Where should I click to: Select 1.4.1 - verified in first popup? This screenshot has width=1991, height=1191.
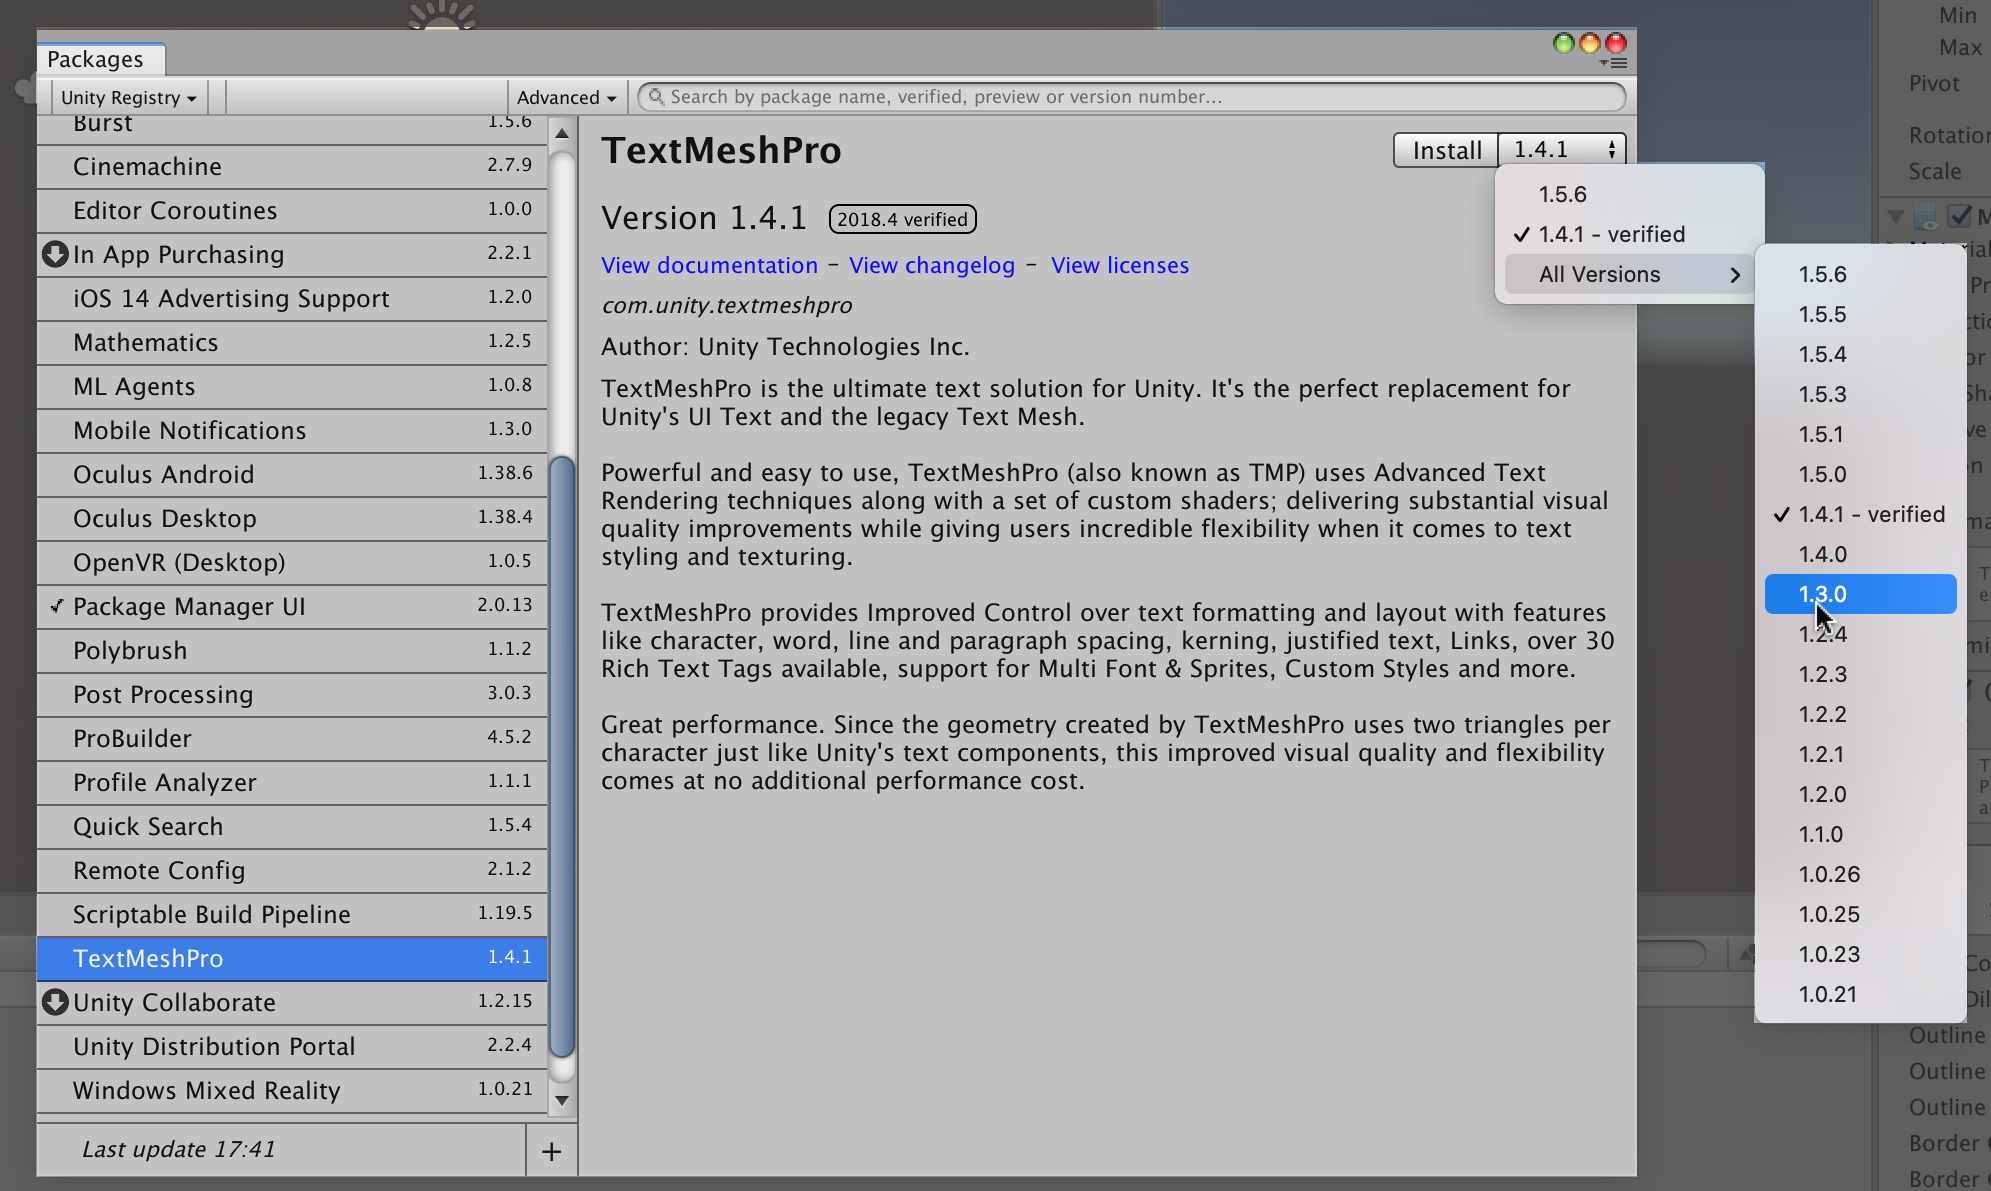(1630, 234)
